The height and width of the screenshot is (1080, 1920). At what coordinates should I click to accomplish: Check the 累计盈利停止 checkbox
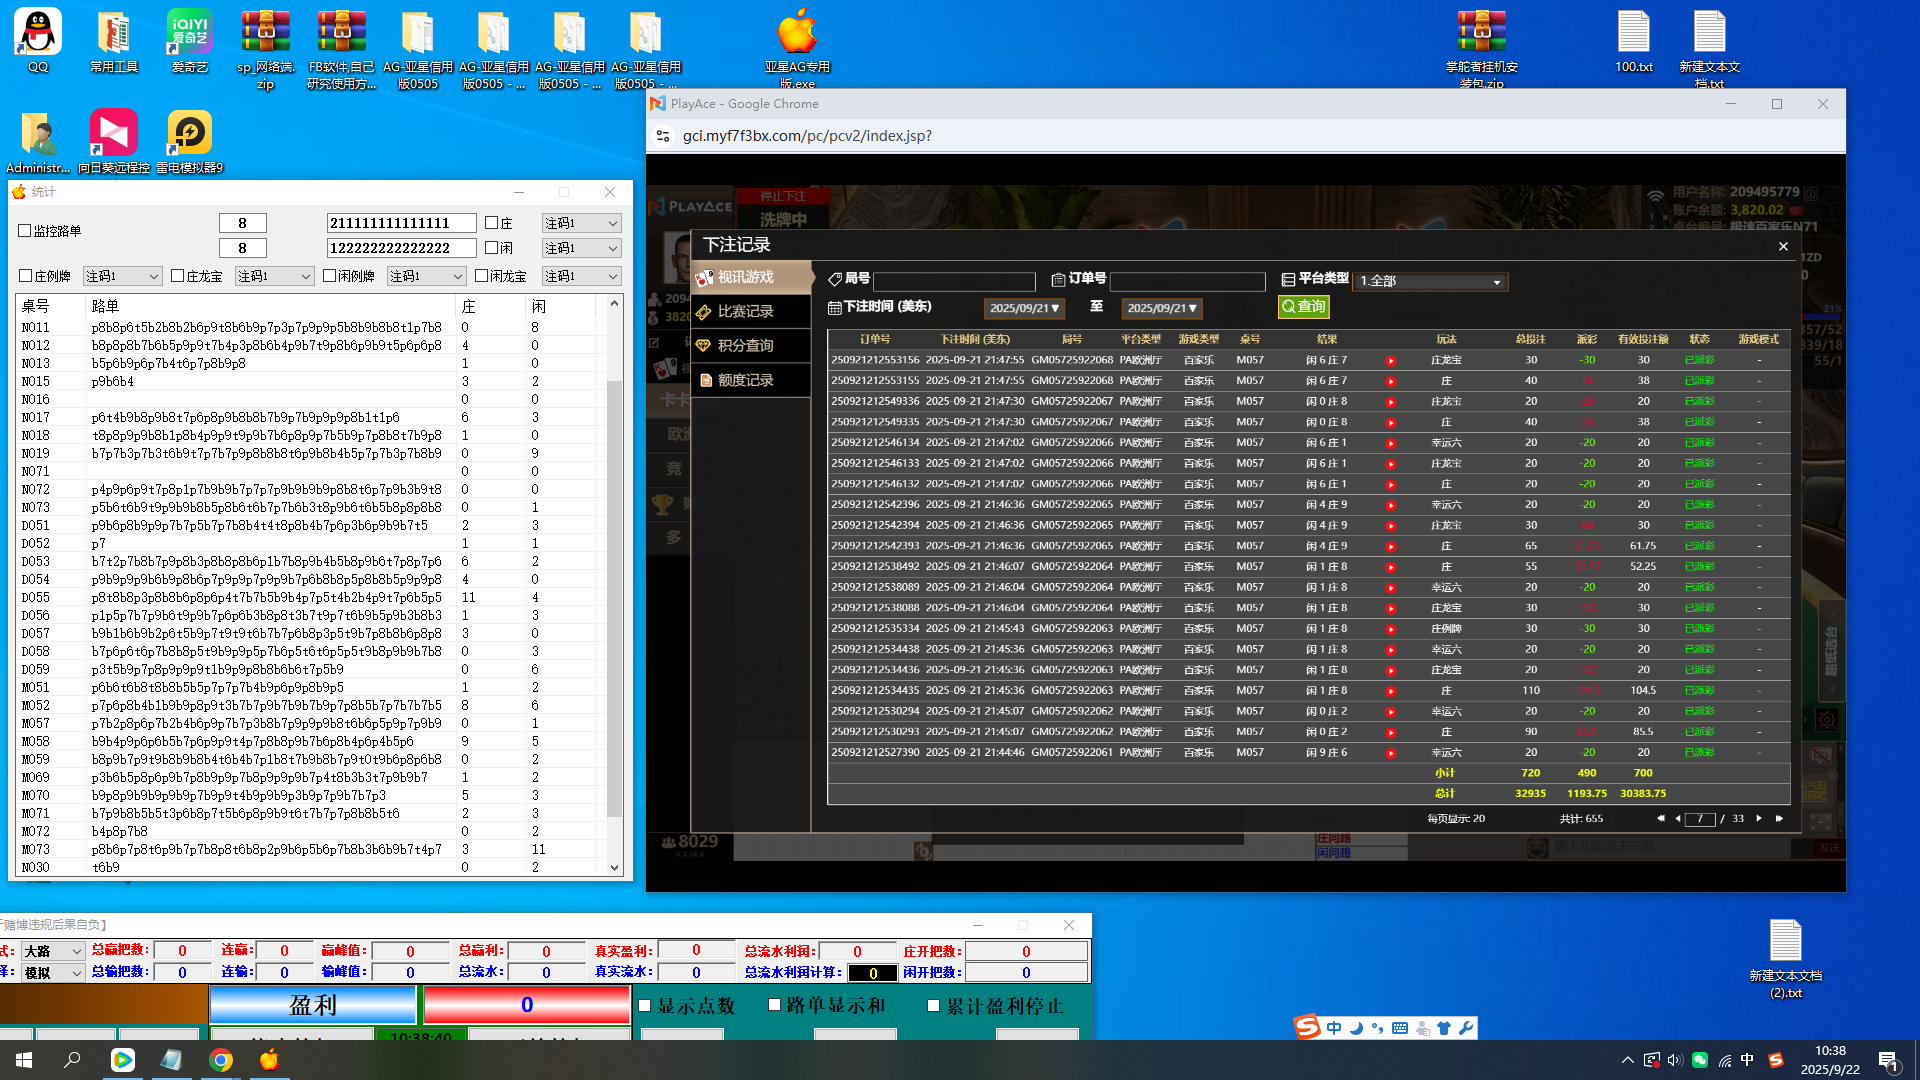(x=934, y=1006)
